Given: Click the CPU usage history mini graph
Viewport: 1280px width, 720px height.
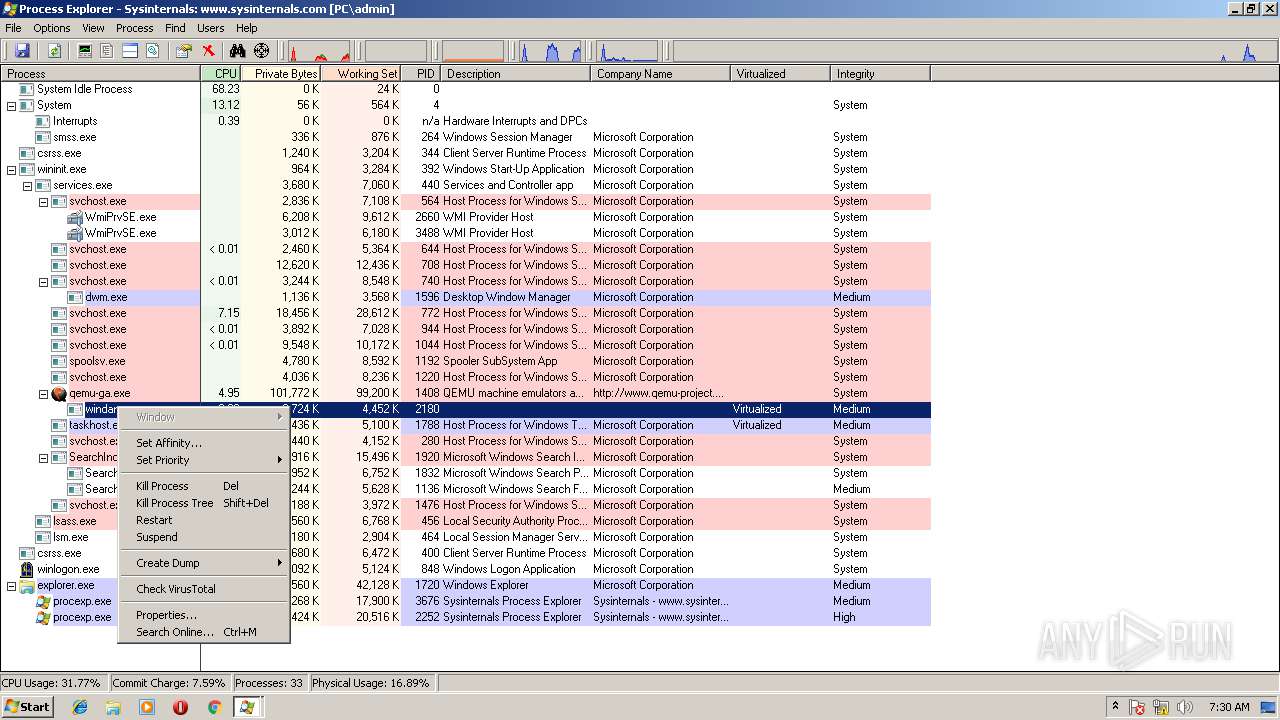Looking at the screenshot, I should [x=319, y=51].
